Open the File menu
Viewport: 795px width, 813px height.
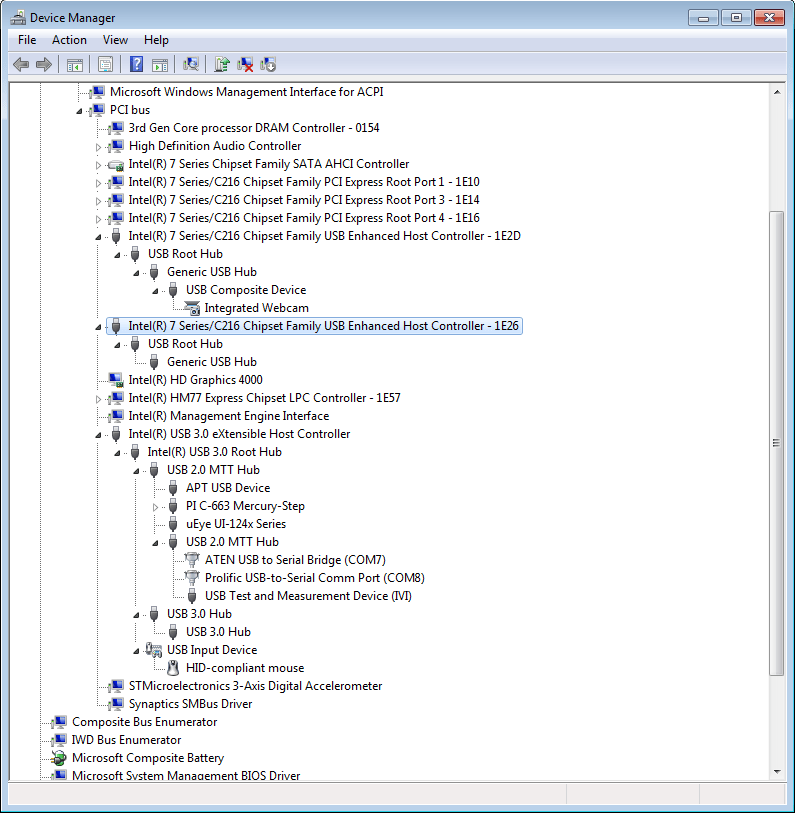[x=27, y=40]
